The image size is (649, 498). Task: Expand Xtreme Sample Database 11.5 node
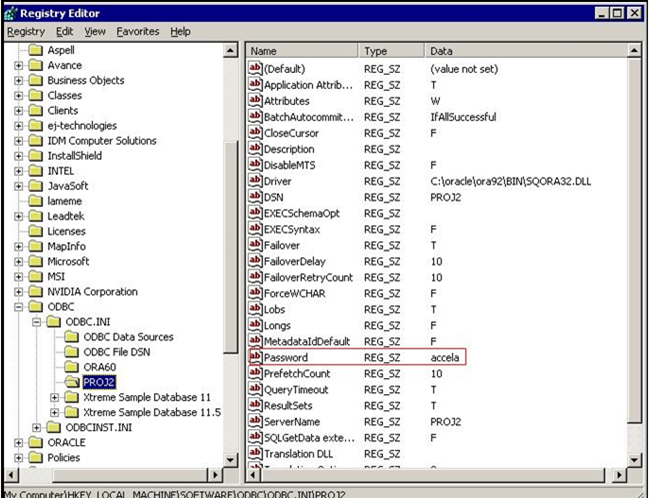(x=53, y=412)
